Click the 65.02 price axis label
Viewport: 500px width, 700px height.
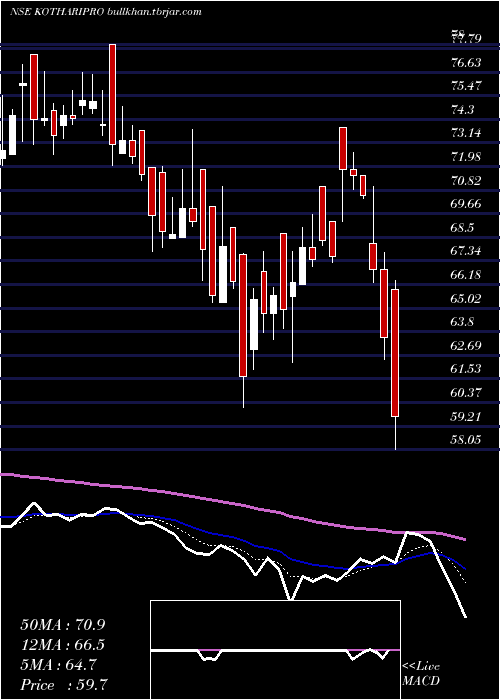pyautogui.click(x=466, y=299)
